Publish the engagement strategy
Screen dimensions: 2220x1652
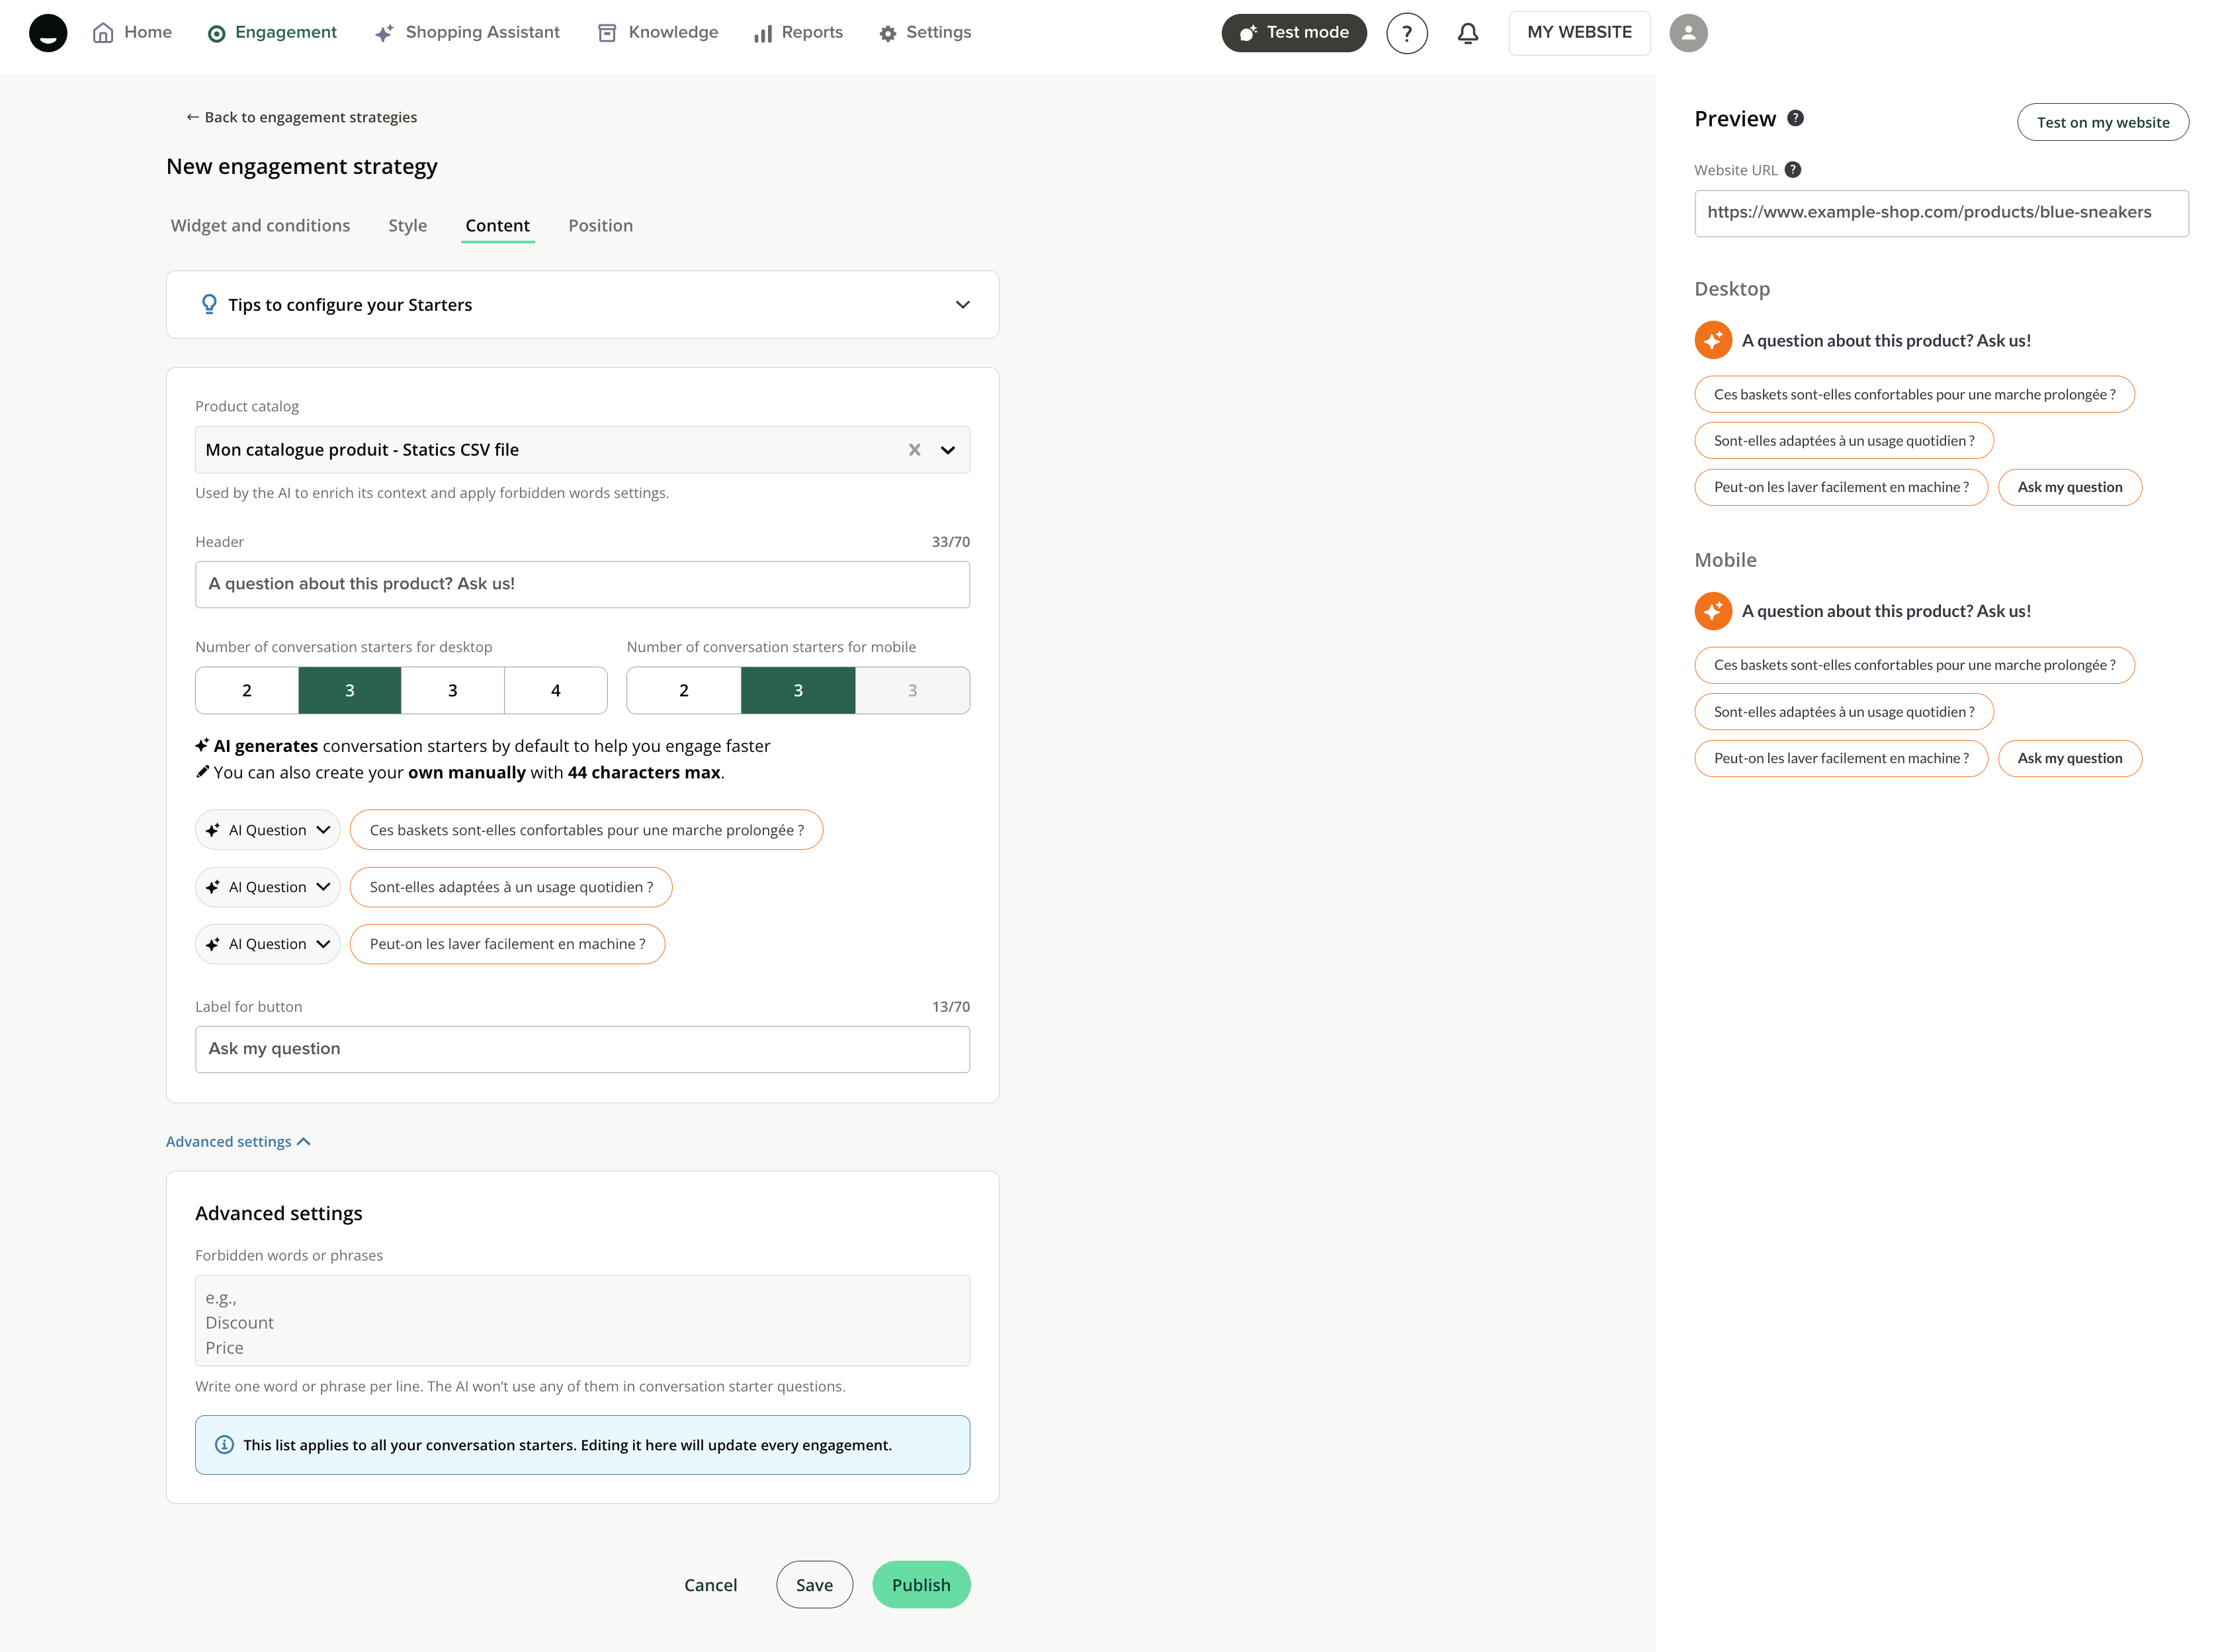click(921, 1585)
